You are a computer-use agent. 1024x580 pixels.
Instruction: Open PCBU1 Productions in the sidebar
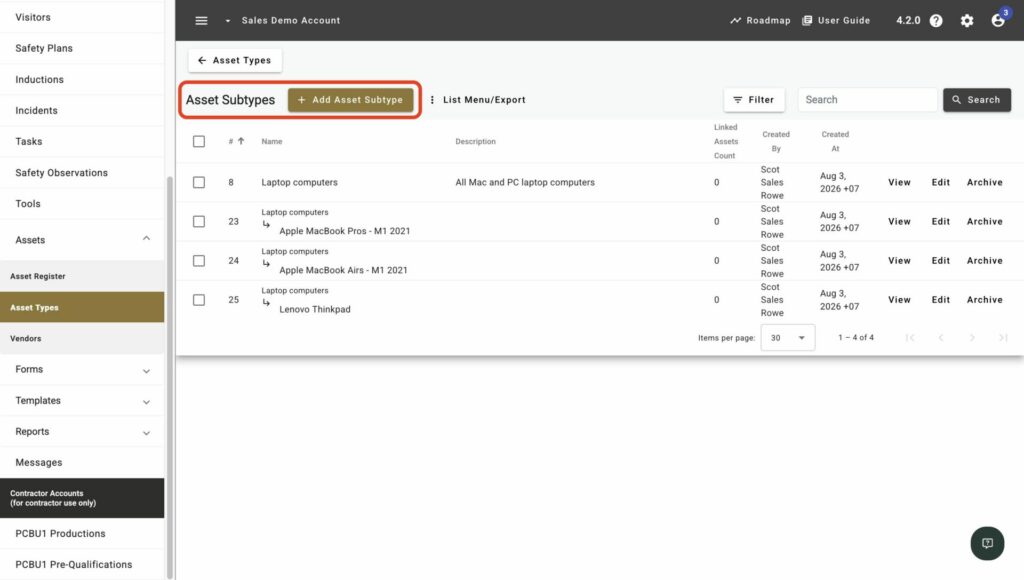(82, 534)
